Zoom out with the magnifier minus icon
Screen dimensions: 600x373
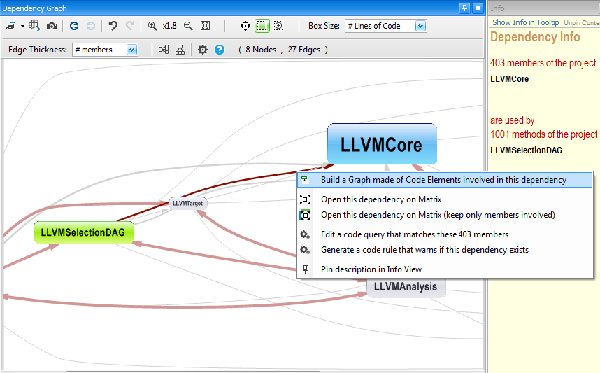(x=188, y=26)
